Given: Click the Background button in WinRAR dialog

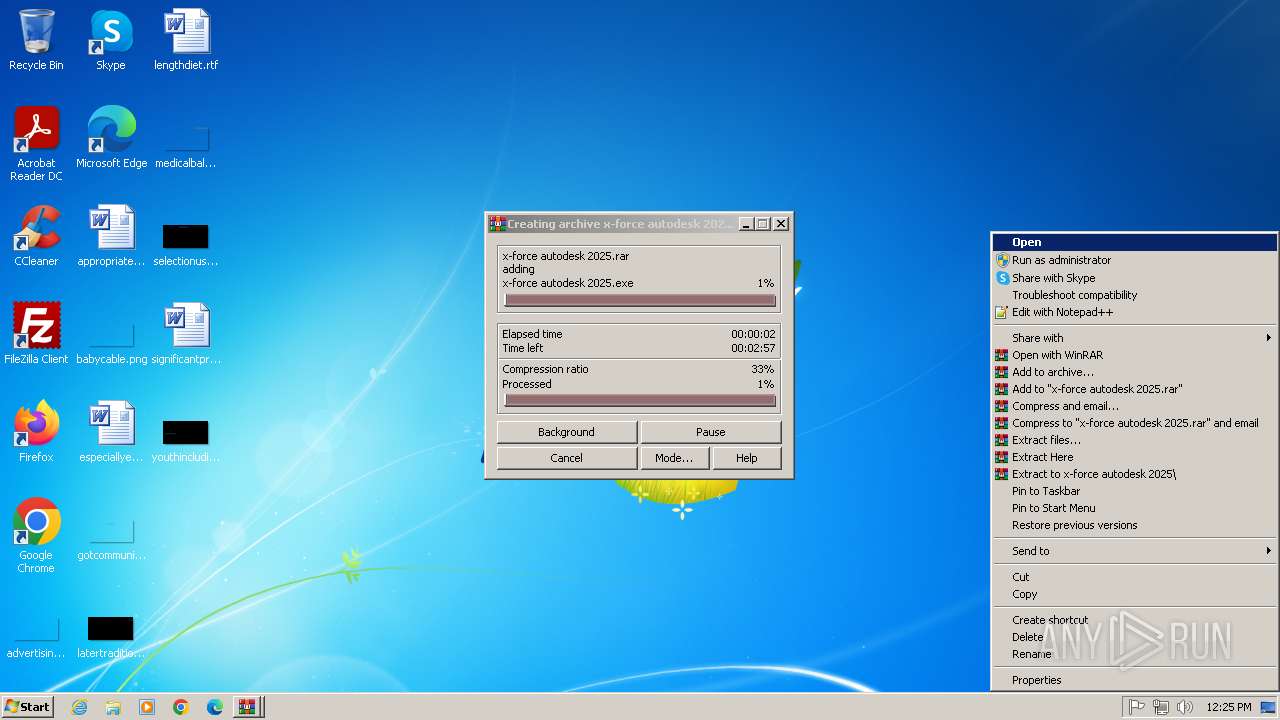Looking at the screenshot, I should coord(566,432).
